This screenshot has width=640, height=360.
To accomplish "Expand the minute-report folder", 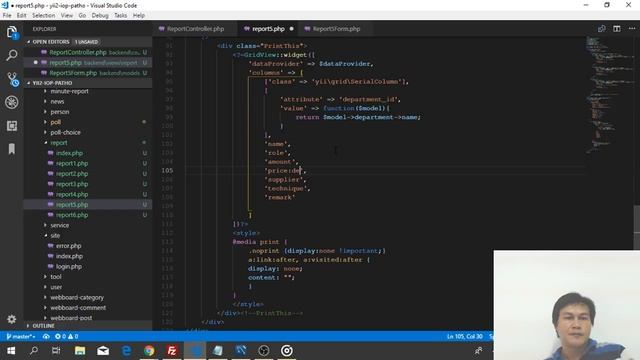I will [69, 91].
